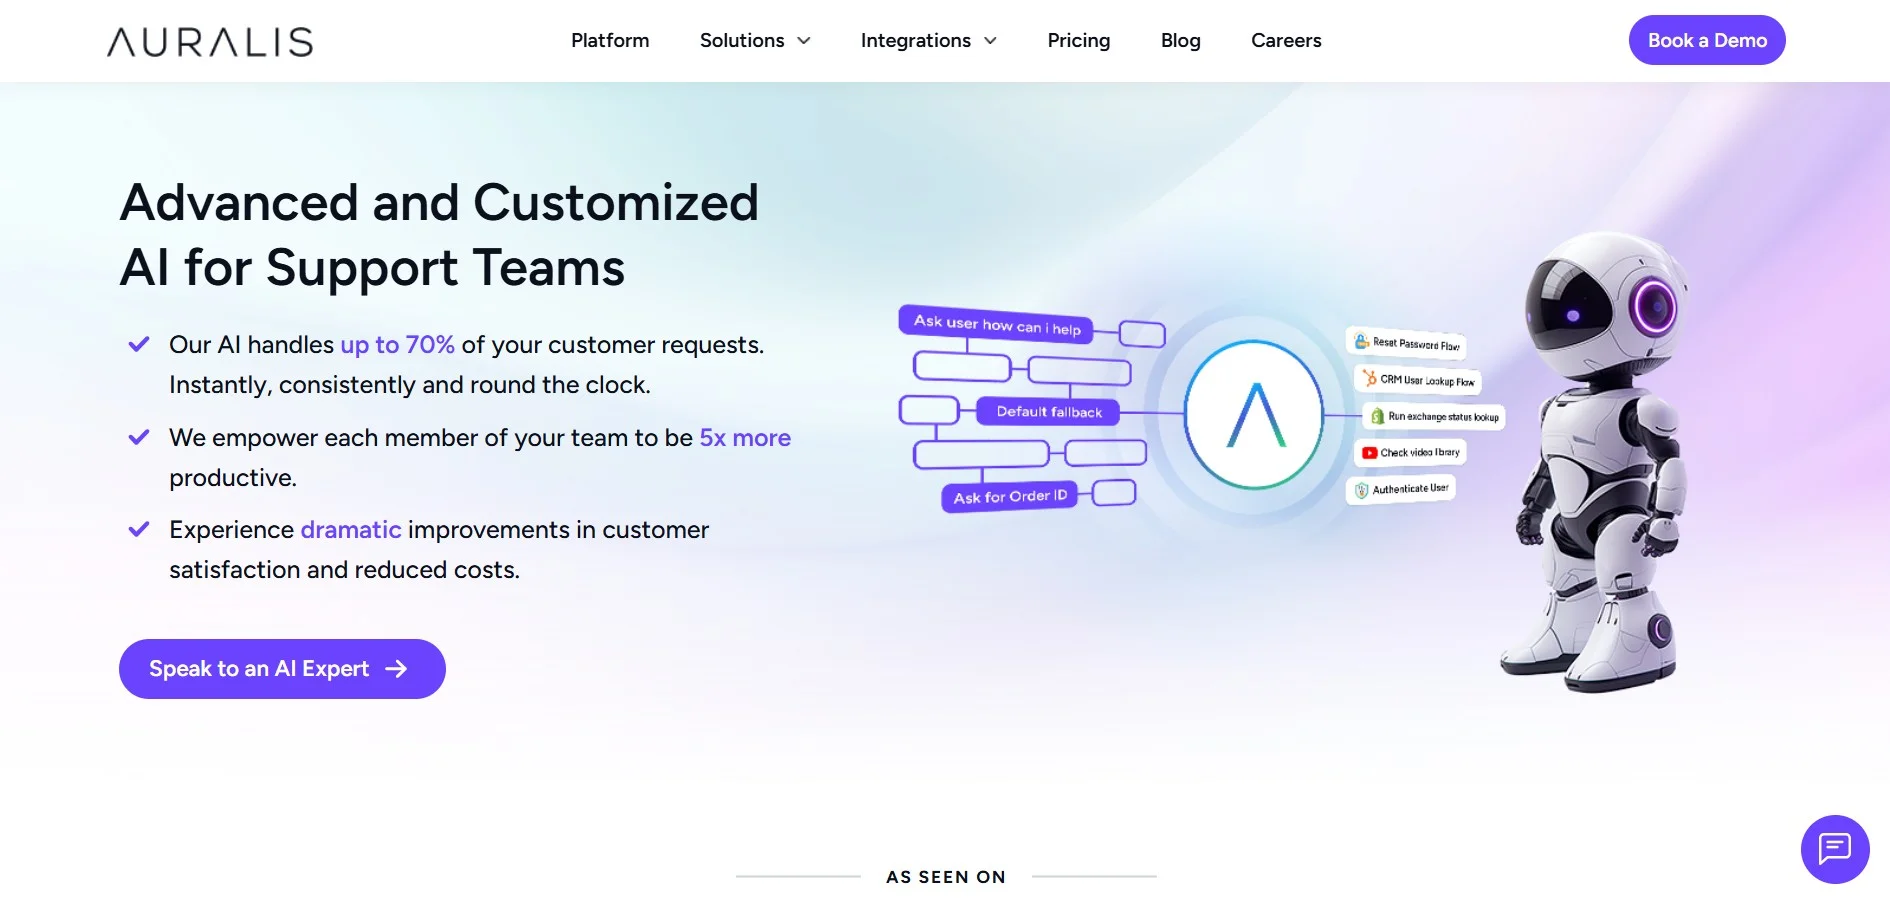Click the checkmark beside 'We empower each member'

(x=139, y=437)
